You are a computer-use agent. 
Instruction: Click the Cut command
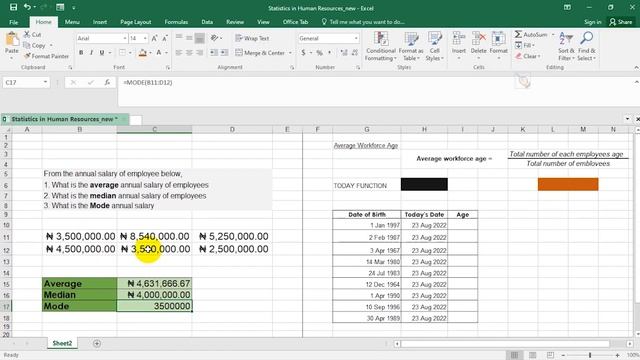[33, 35]
